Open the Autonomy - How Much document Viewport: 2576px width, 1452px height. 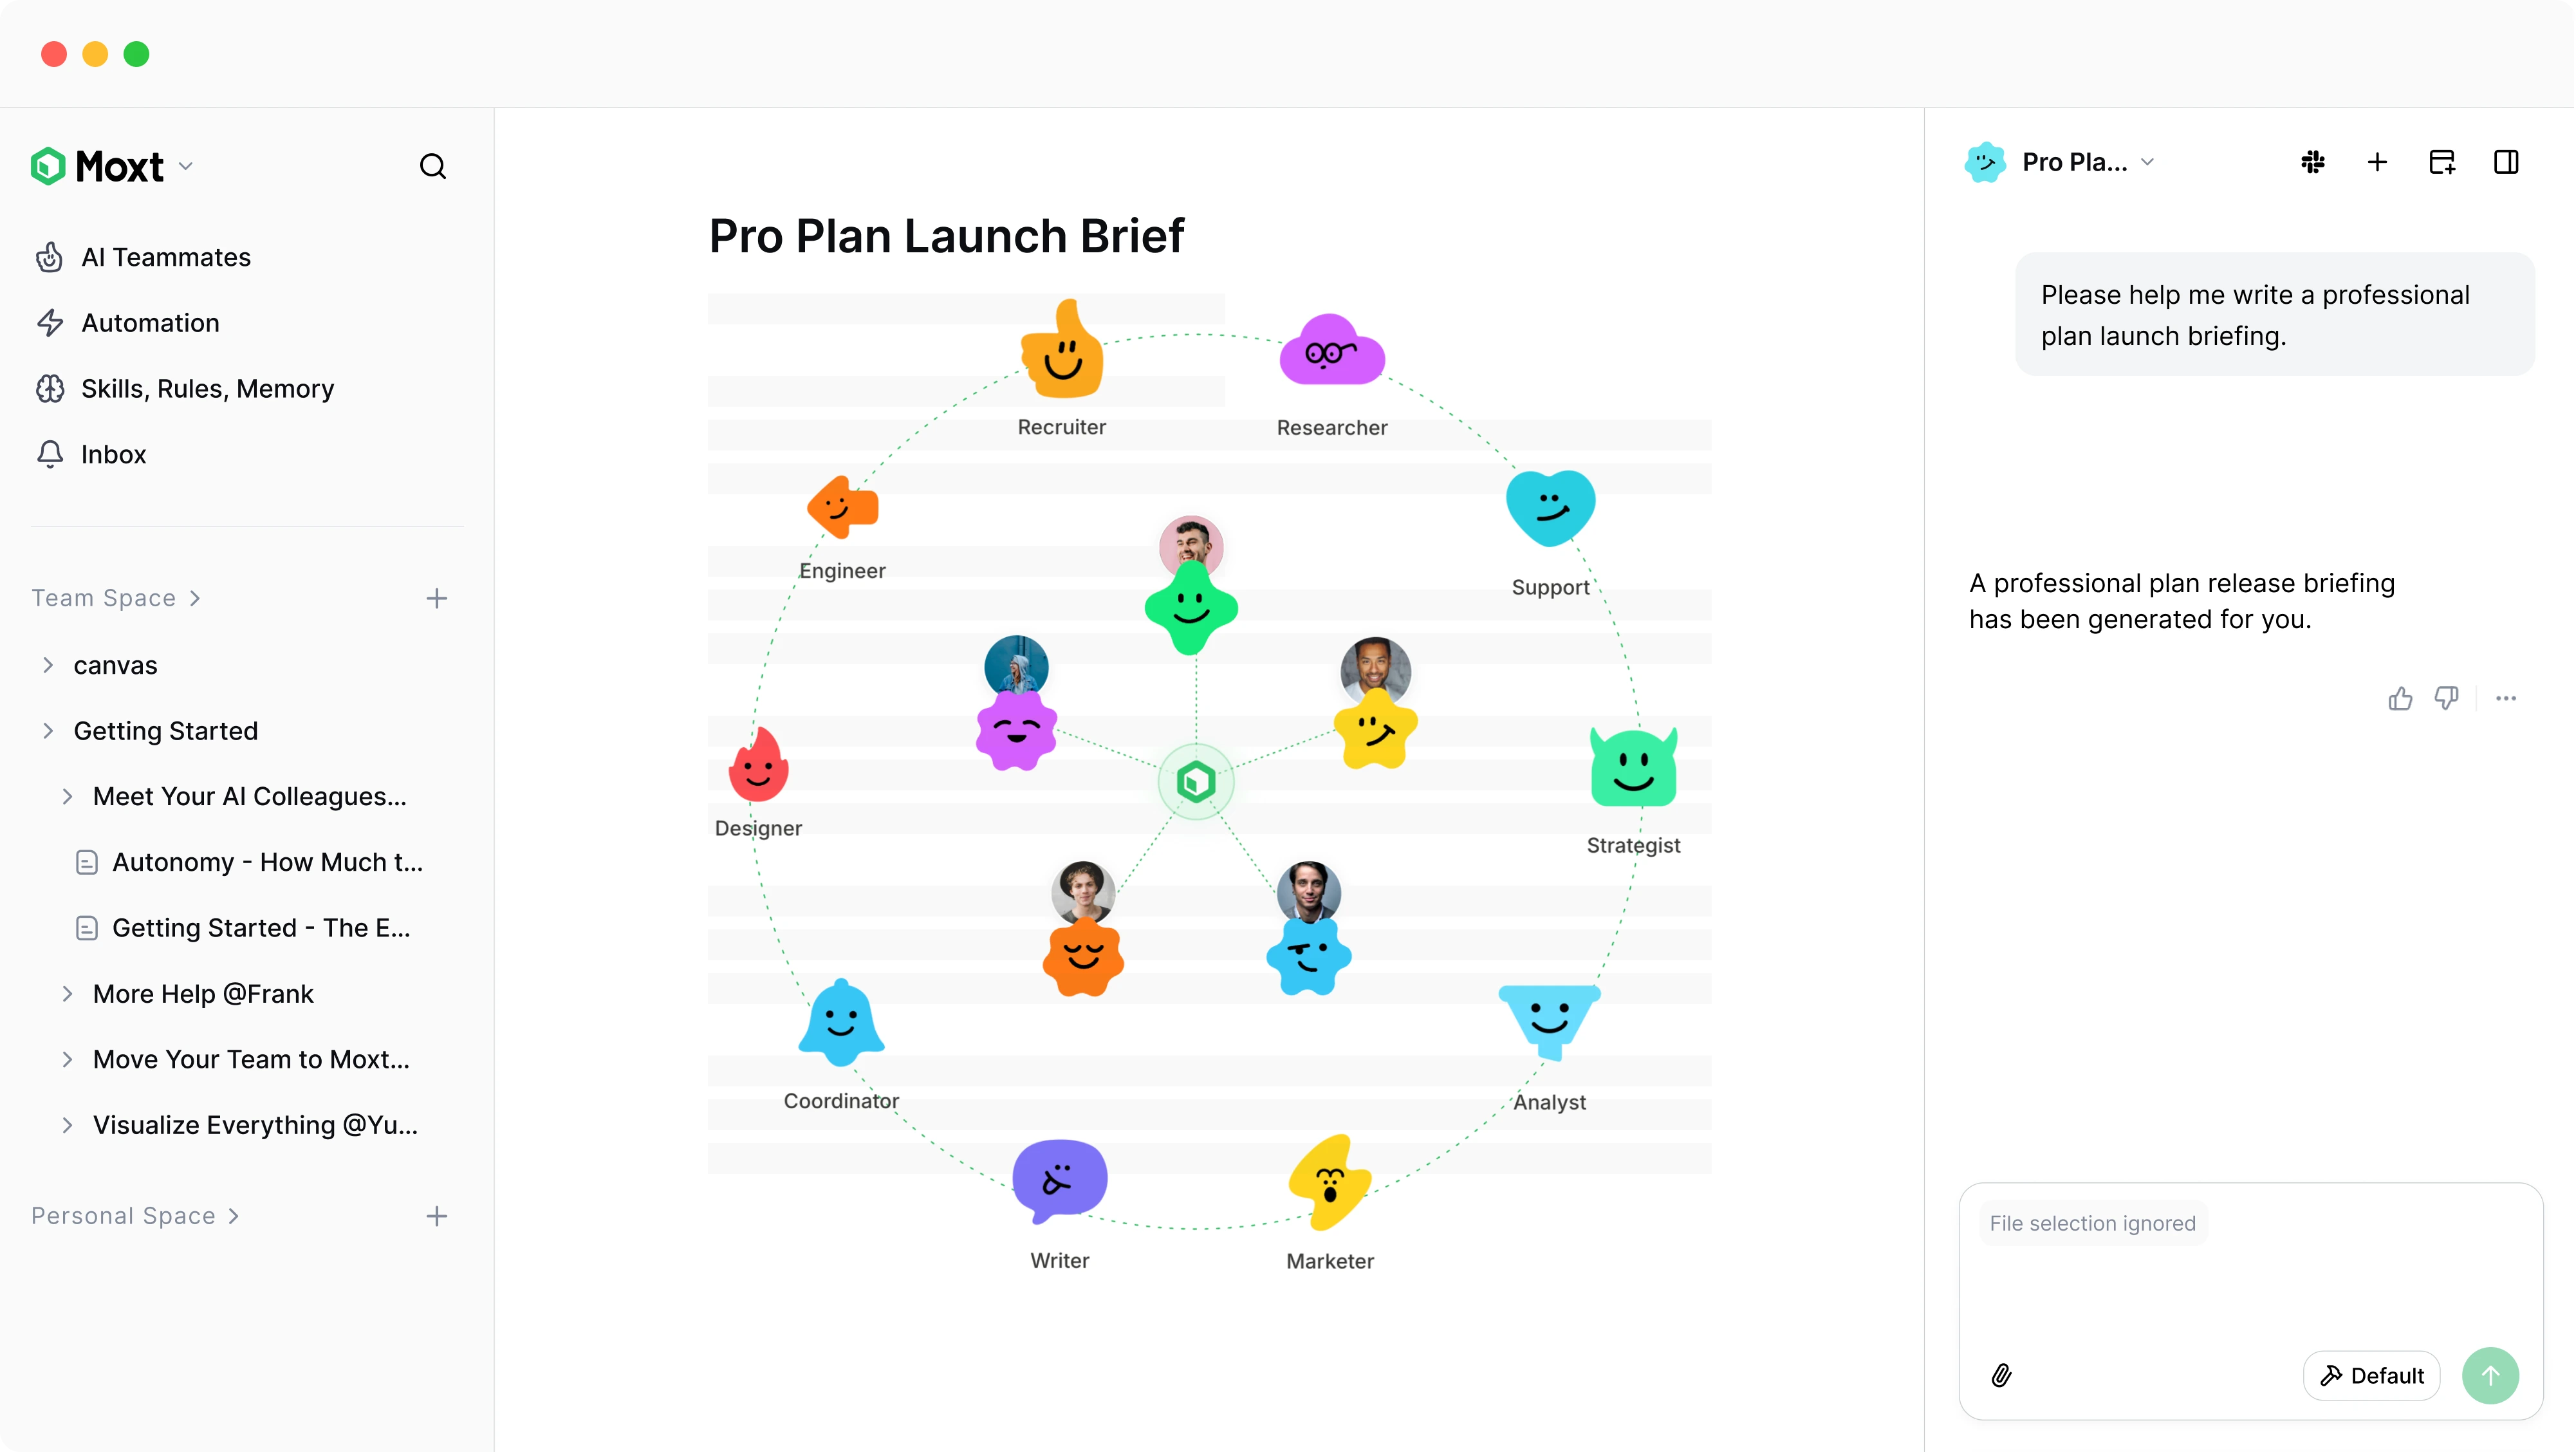267,862
